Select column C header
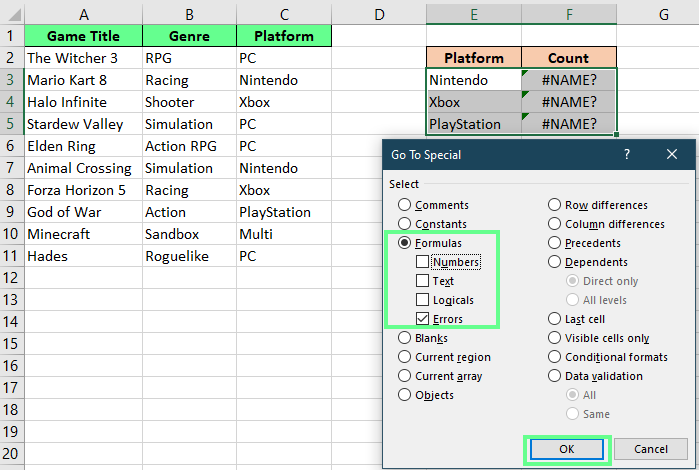699x470 pixels. (284, 13)
